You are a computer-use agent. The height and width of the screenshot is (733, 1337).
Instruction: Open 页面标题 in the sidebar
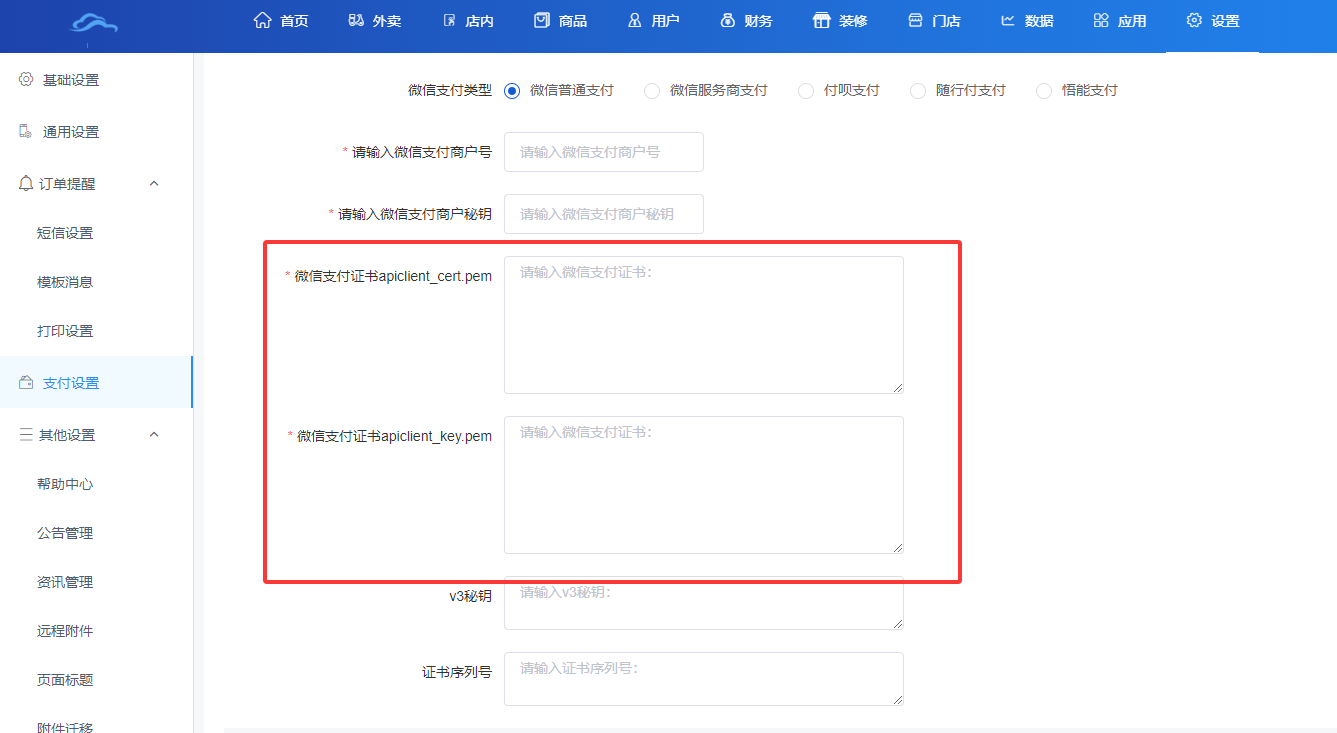(65, 680)
